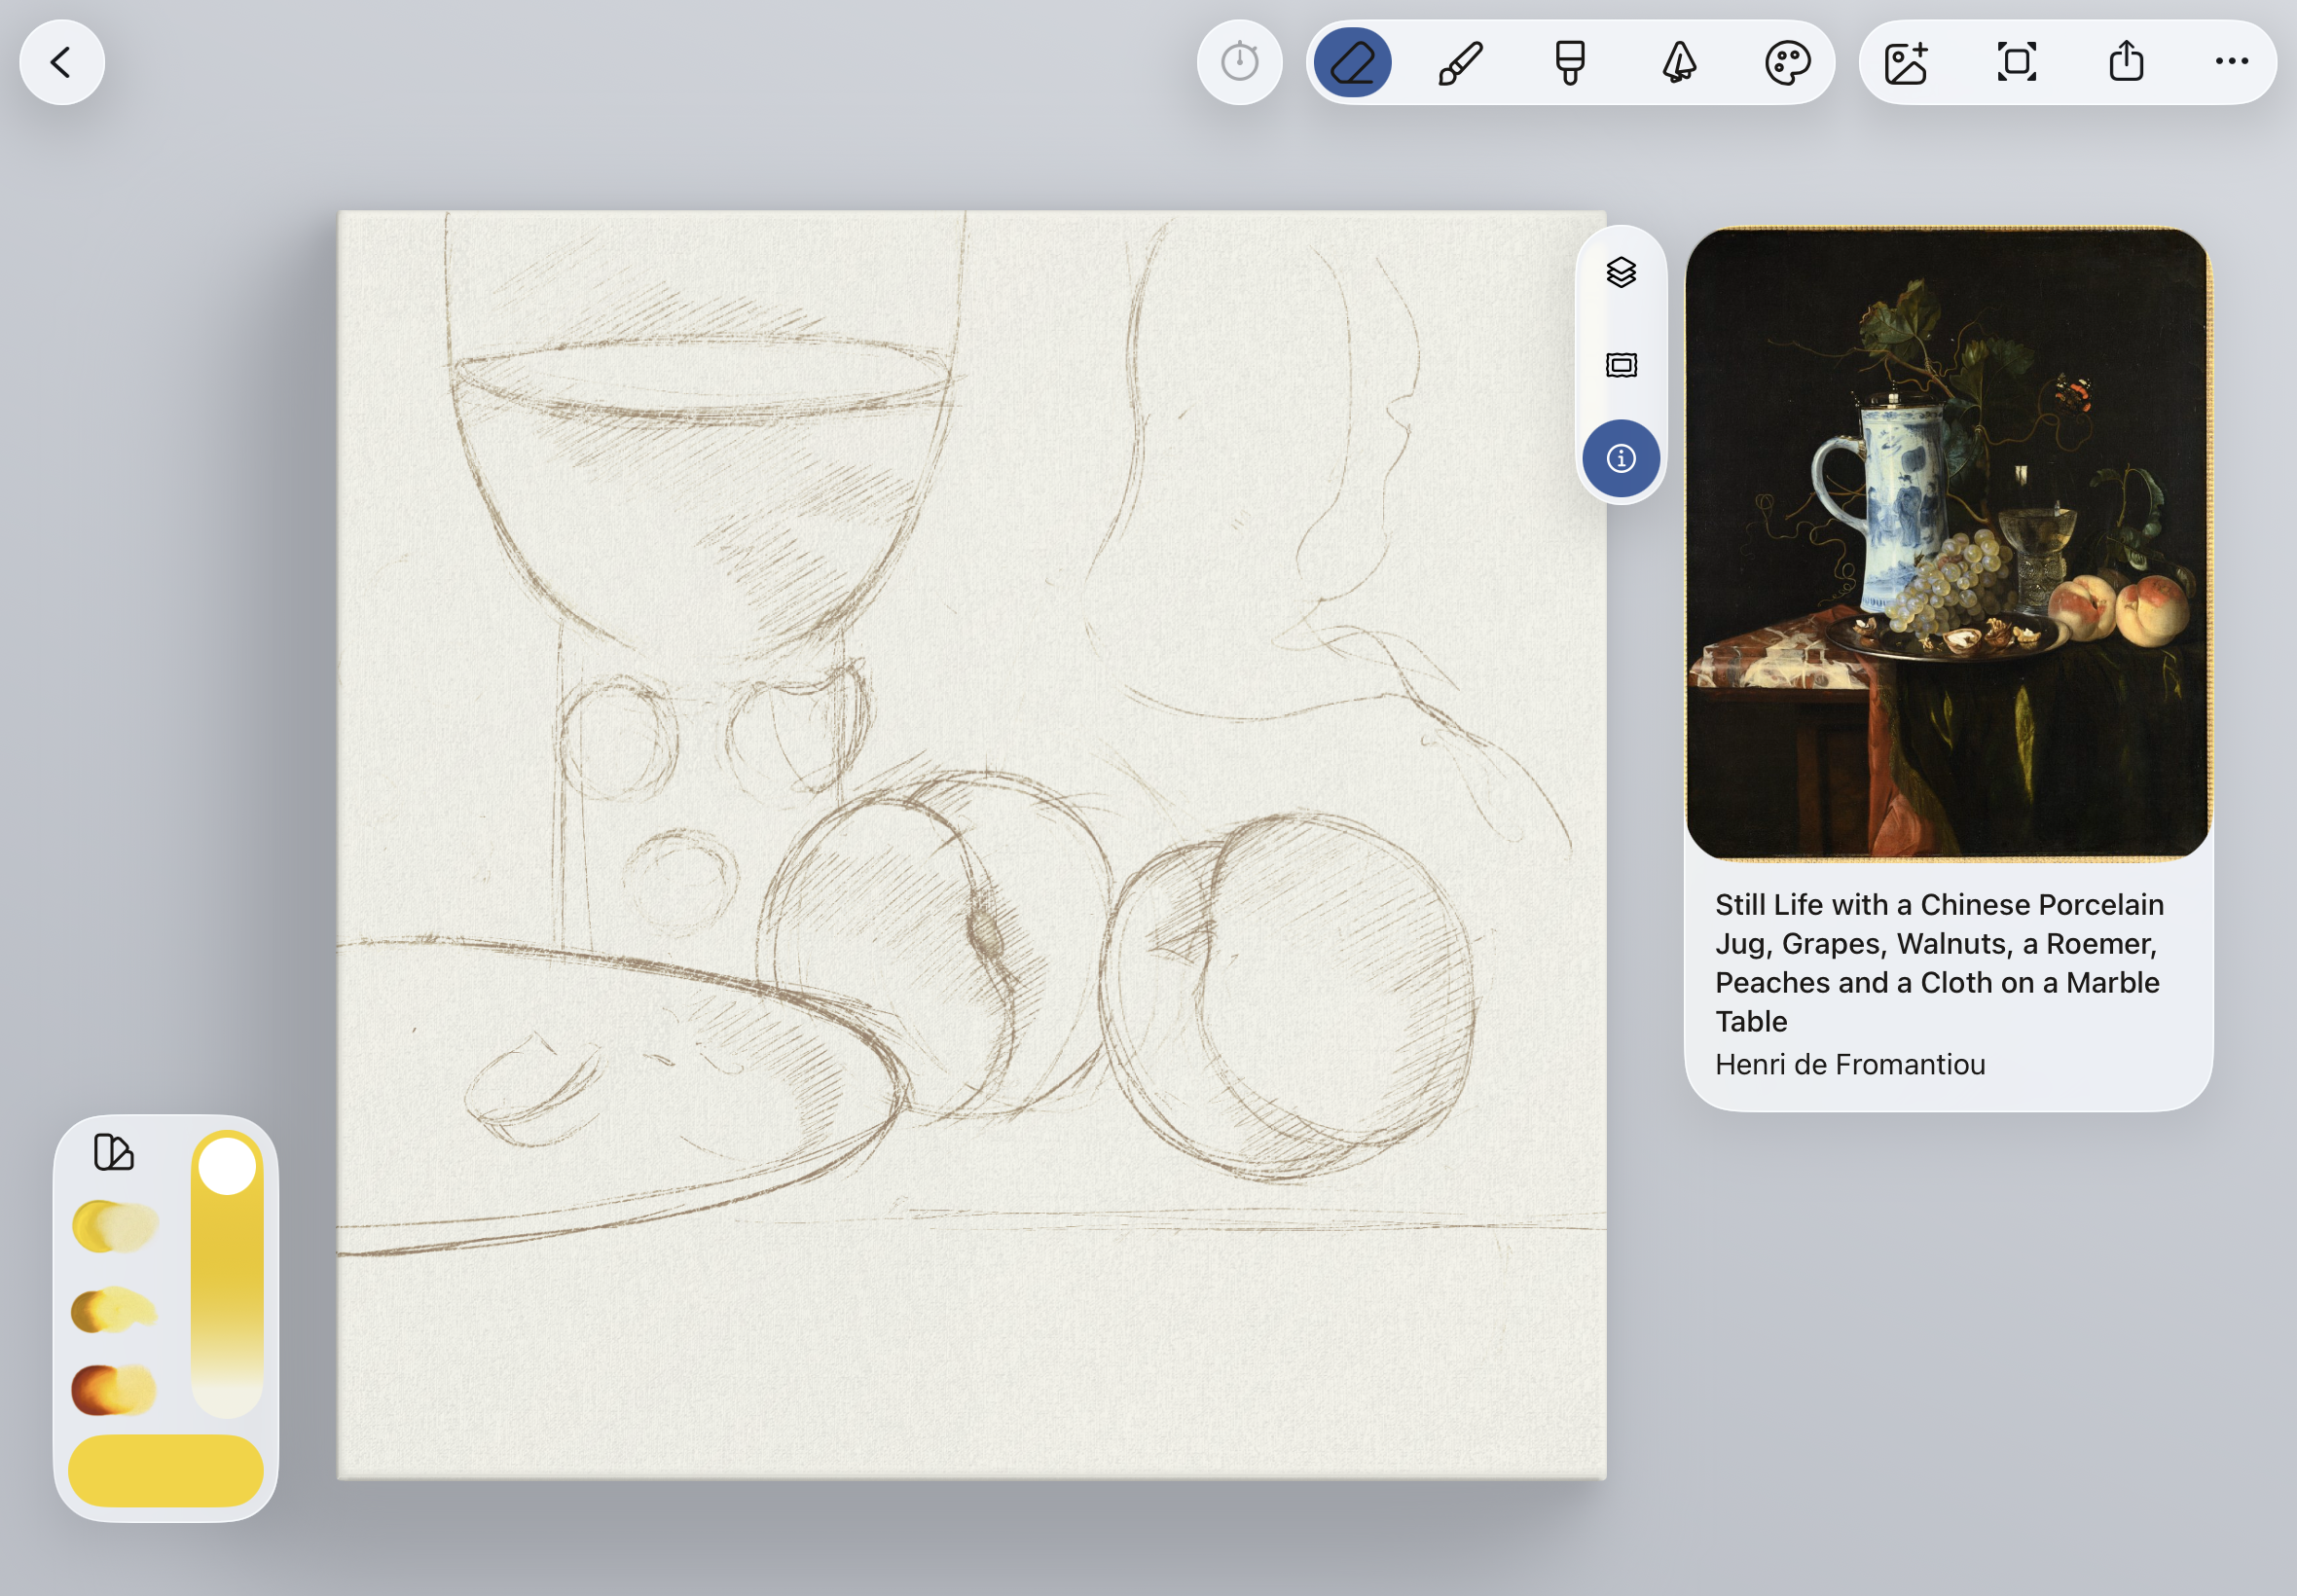The image size is (2297, 1596).
Task: Click the current yellow color bar
Action: (x=166, y=1470)
